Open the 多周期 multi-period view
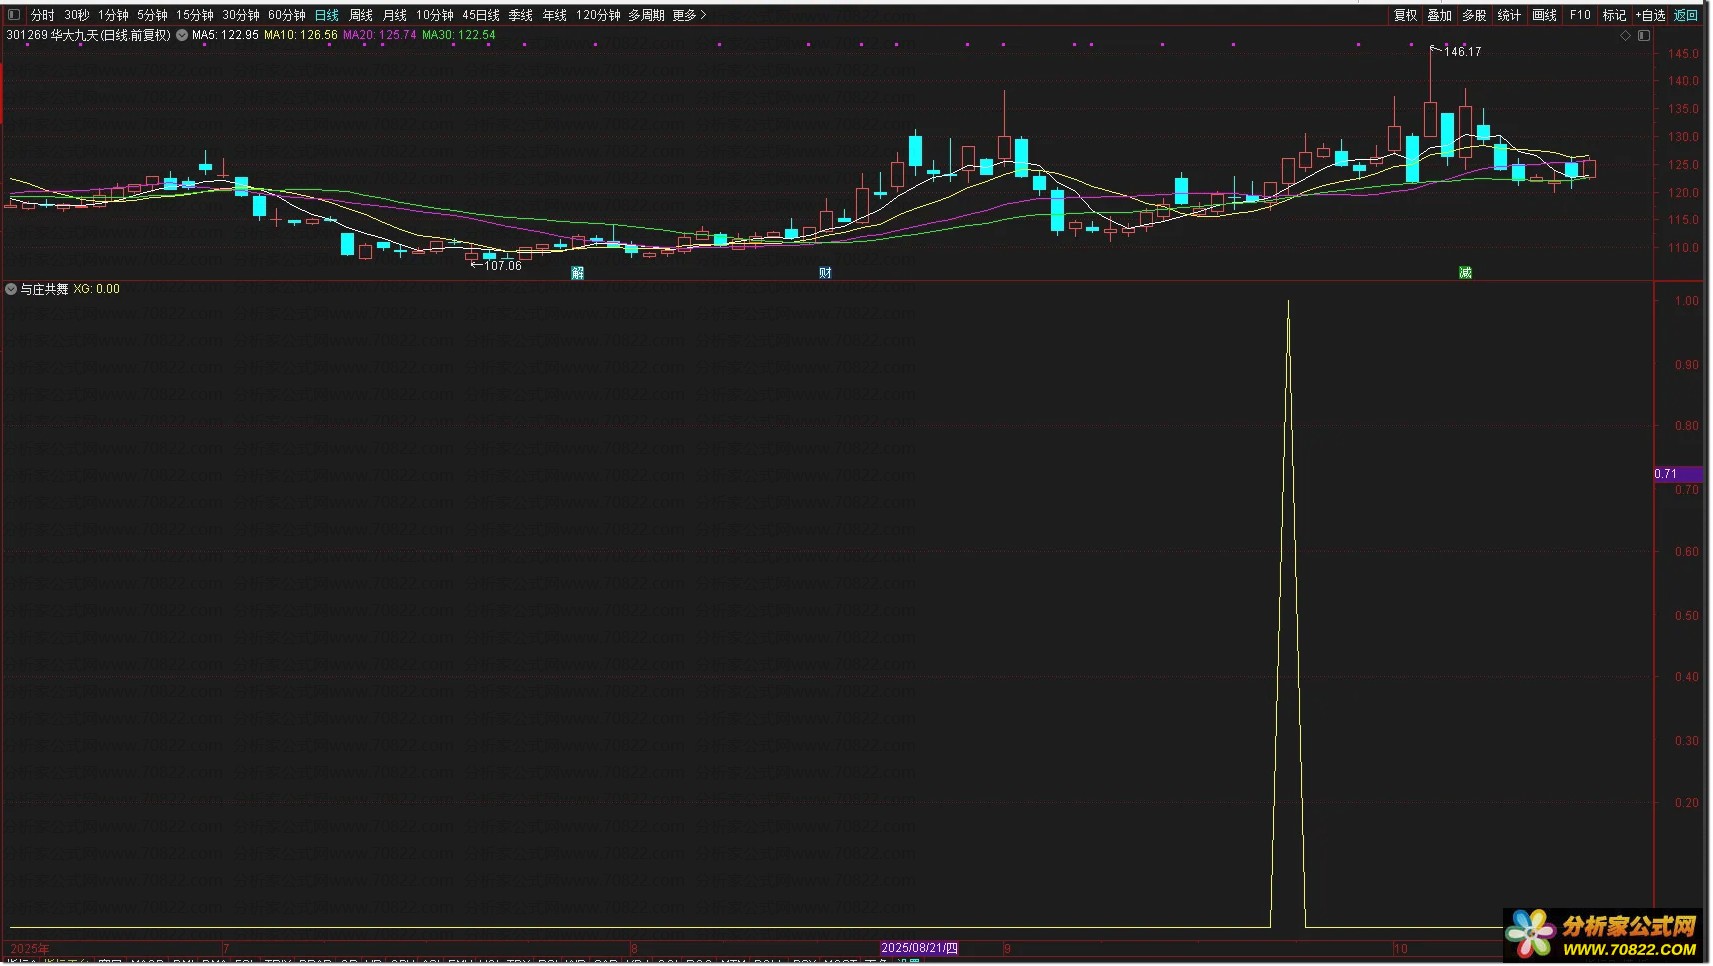 coord(646,15)
